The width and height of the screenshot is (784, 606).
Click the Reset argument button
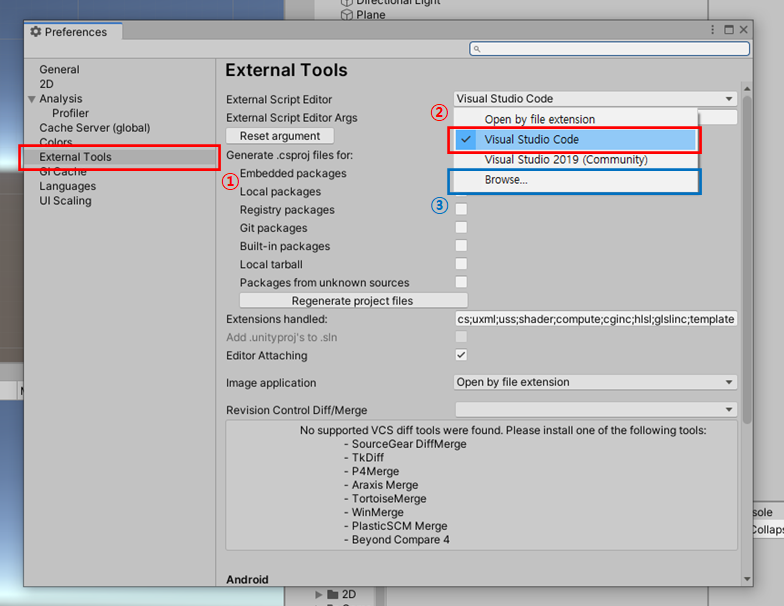pyautogui.click(x=280, y=136)
